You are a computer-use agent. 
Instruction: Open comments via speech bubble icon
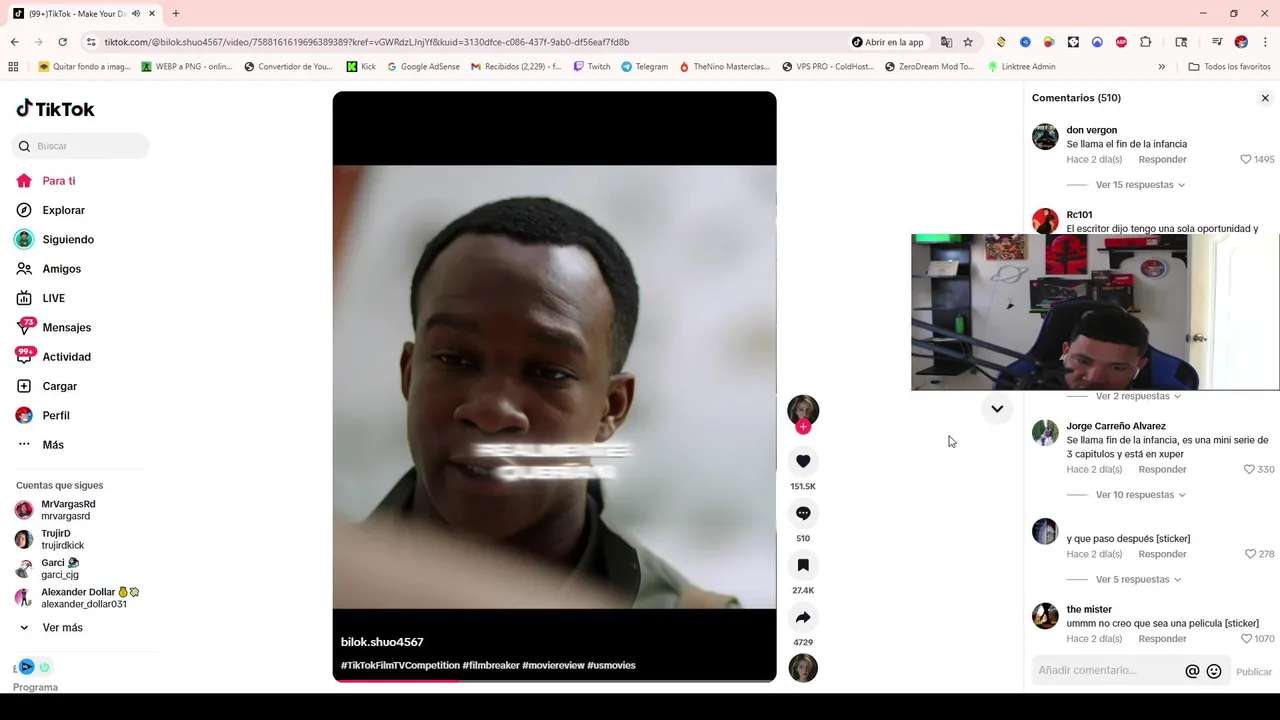coord(803,513)
